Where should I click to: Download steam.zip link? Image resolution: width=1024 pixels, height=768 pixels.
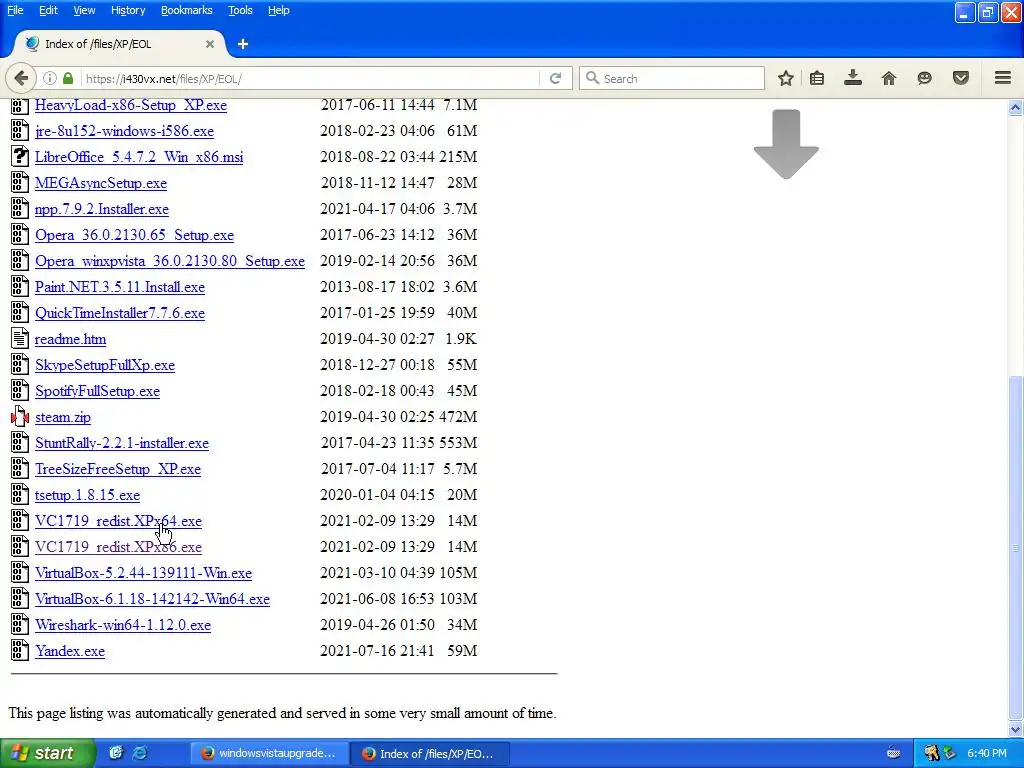63,417
